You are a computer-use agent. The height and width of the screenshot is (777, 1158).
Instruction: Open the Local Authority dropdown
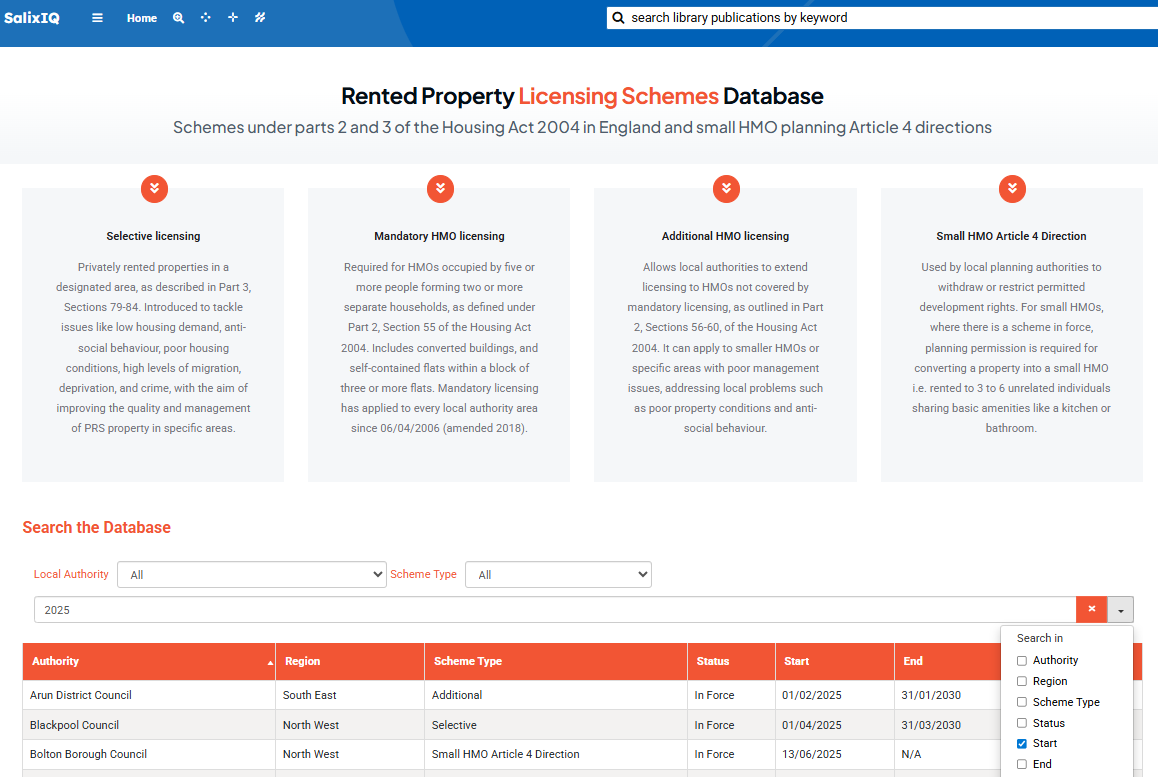pos(252,575)
